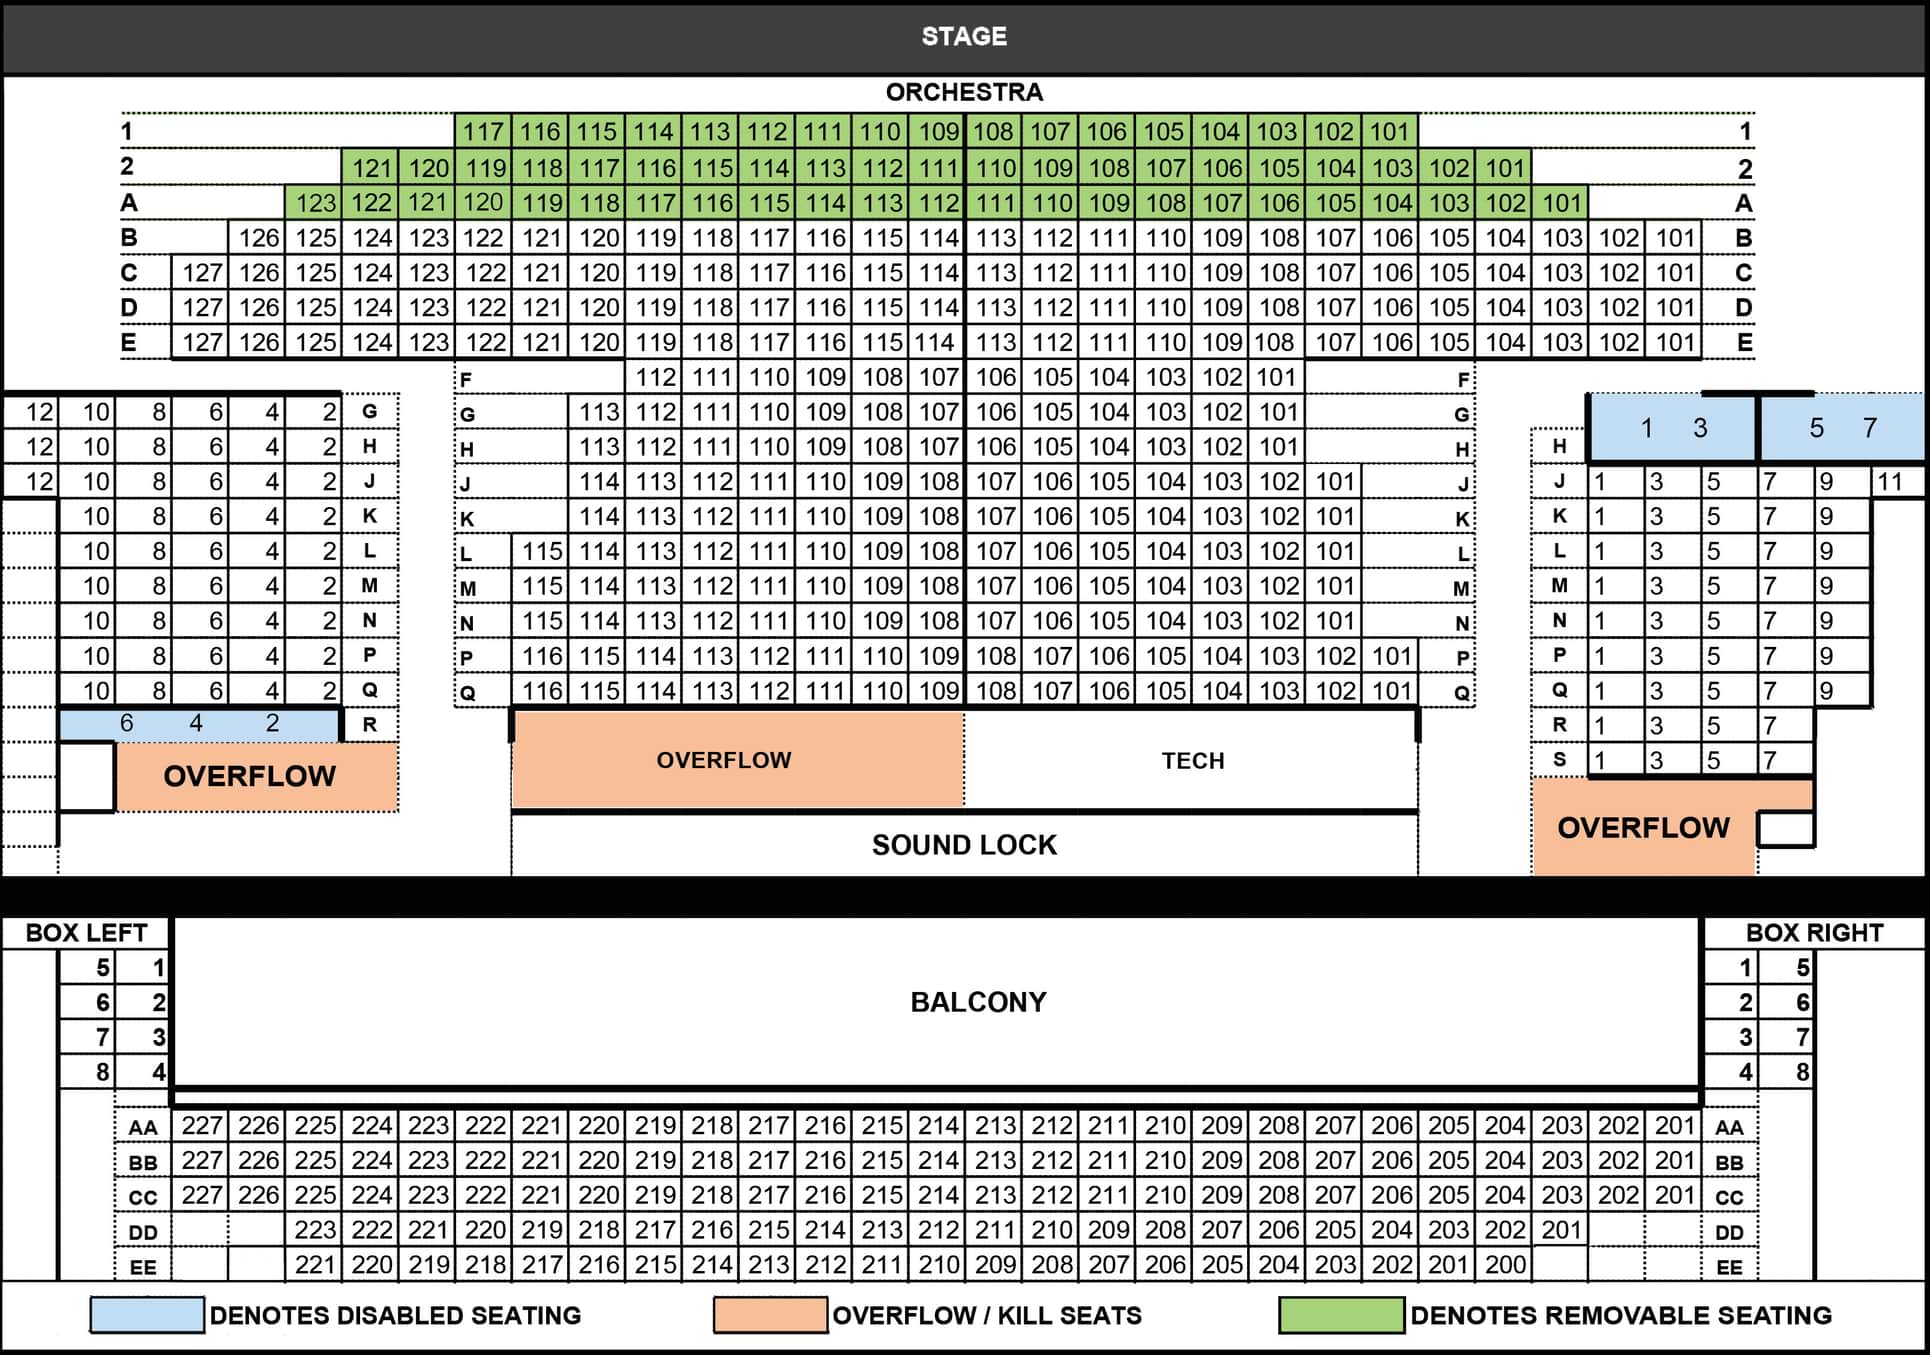Select balcony seat 223 in row DD
This screenshot has height=1355, width=1930.
315,1230
